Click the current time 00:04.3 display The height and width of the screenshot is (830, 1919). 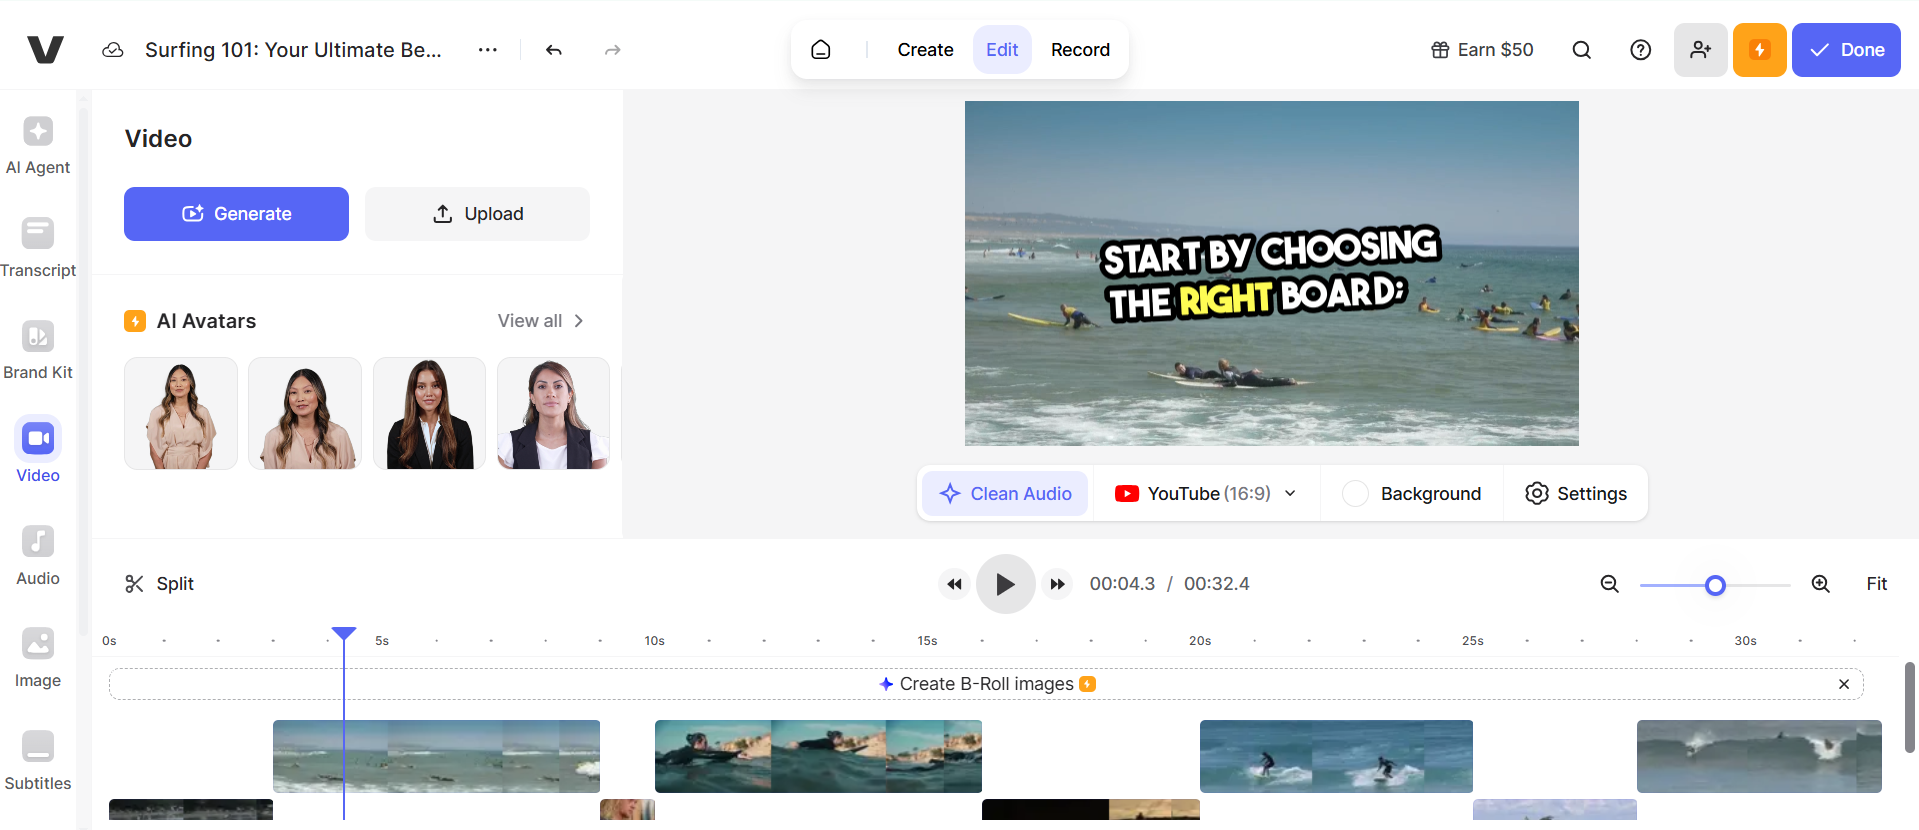point(1122,584)
